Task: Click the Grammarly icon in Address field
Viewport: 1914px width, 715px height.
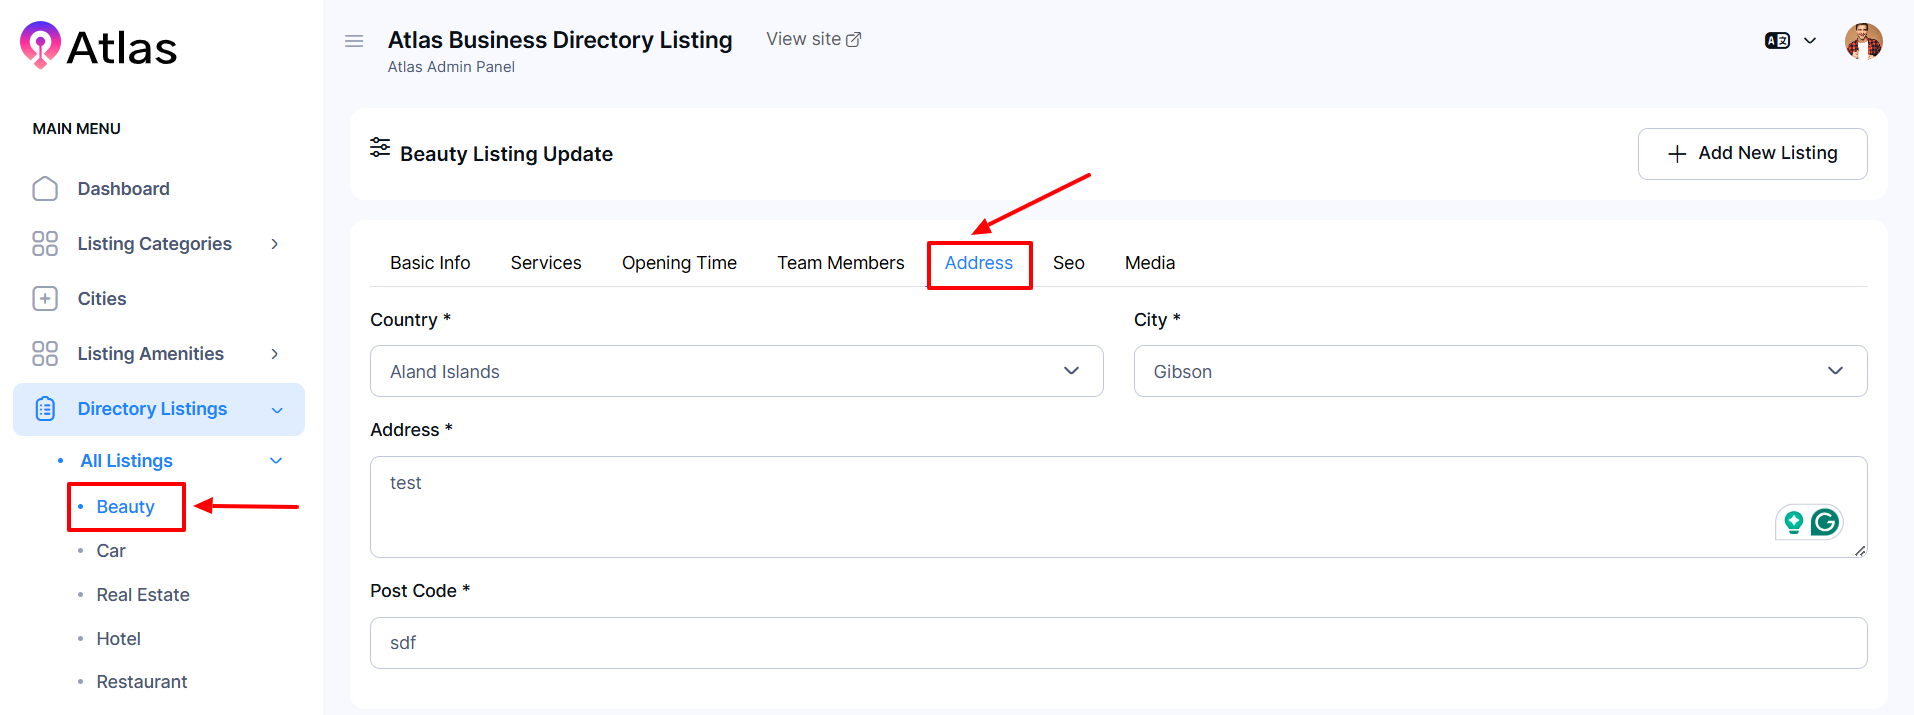Action: coord(1825,522)
